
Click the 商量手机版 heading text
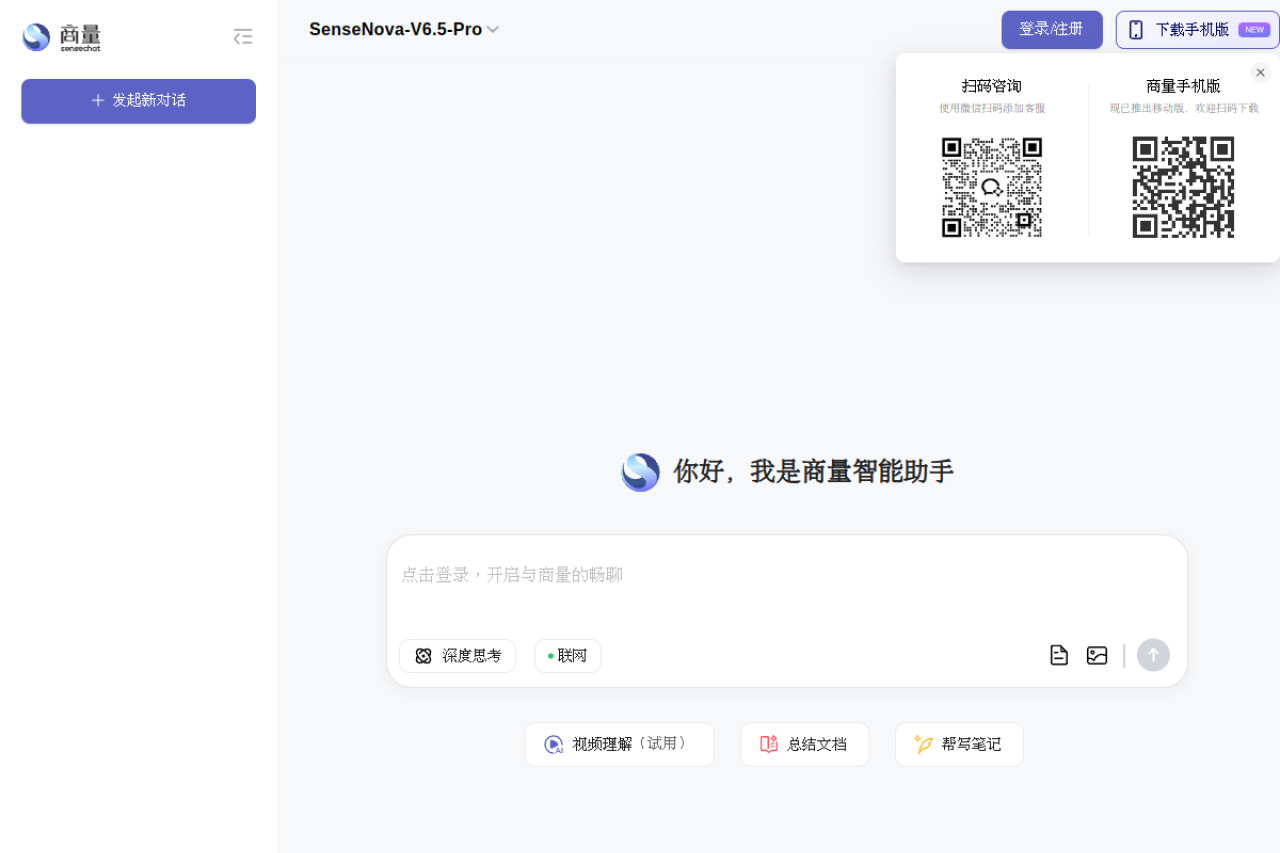(x=1183, y=86)
